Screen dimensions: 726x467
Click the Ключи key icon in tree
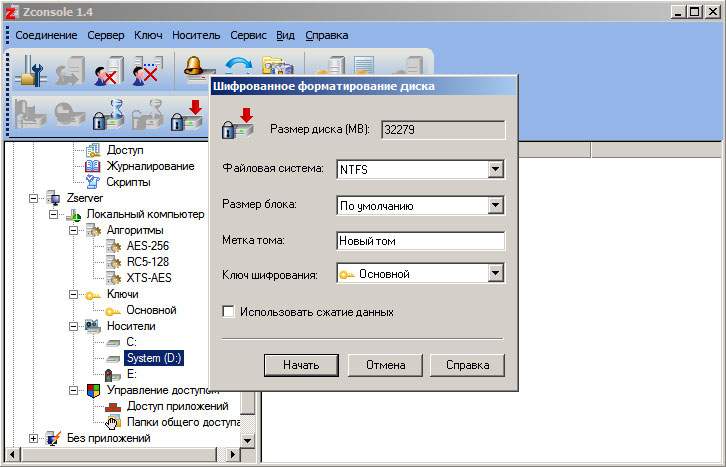pos(93,295)
